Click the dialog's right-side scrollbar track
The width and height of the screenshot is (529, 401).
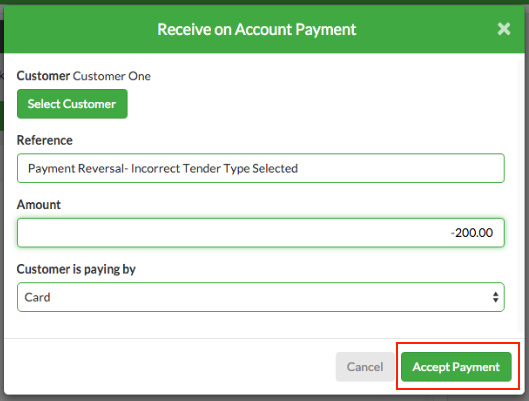[521, 196]
